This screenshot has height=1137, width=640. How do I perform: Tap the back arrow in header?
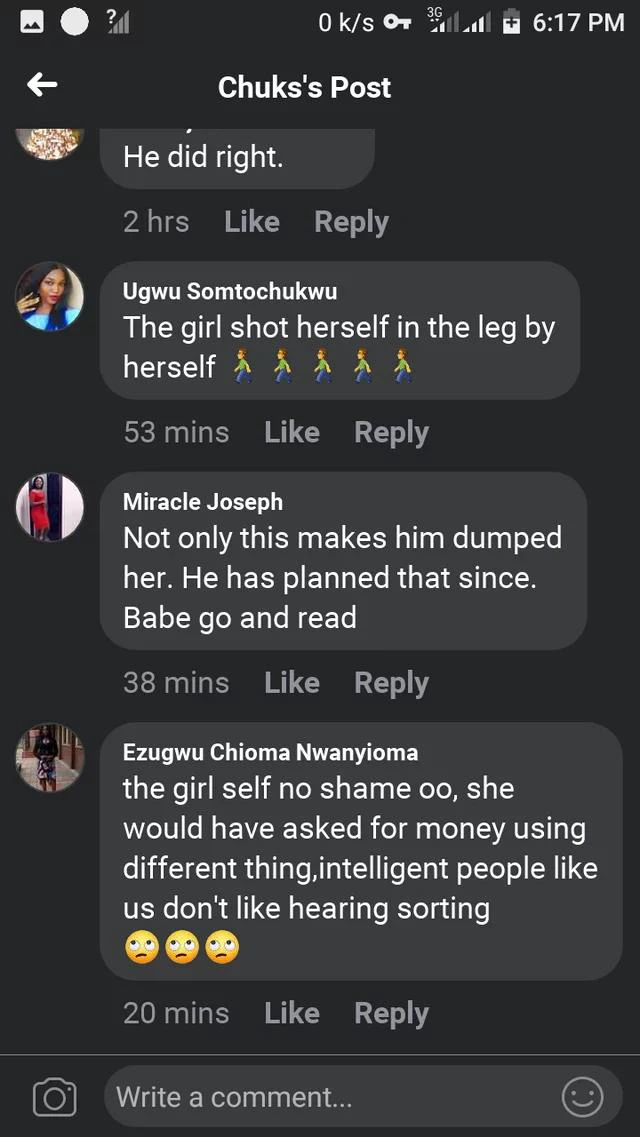pos(42,86)
